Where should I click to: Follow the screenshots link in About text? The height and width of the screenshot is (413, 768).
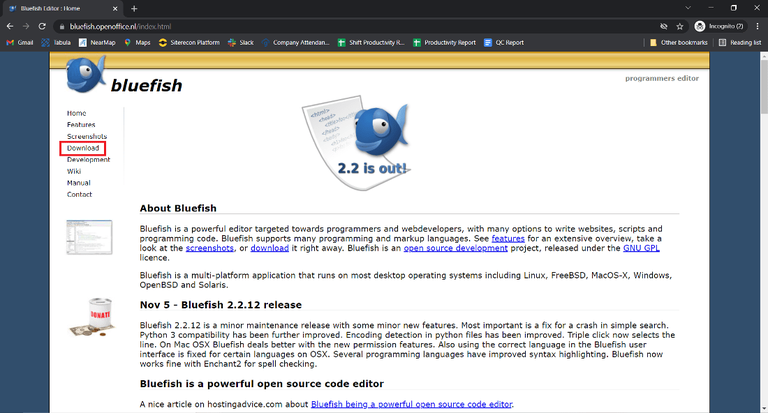pos(210,248)
